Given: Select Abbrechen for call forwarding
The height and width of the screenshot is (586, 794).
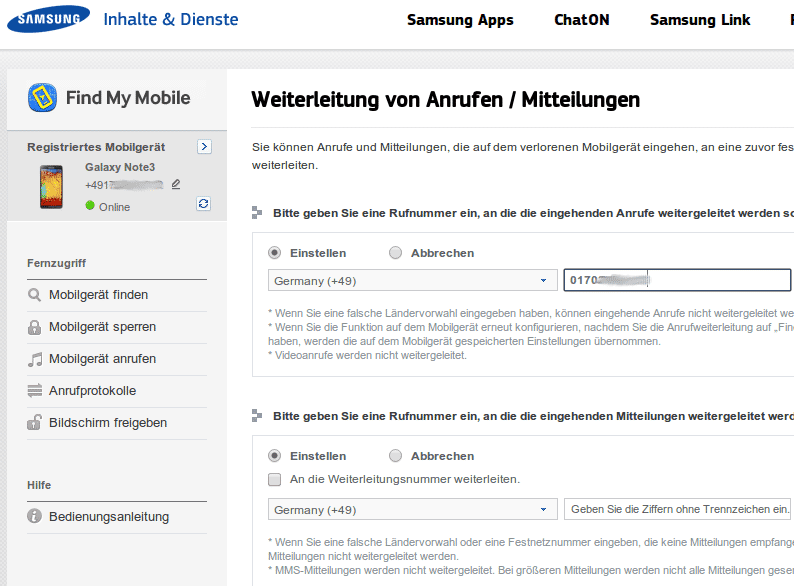Looking at the screenshot, I should (395, 253).
